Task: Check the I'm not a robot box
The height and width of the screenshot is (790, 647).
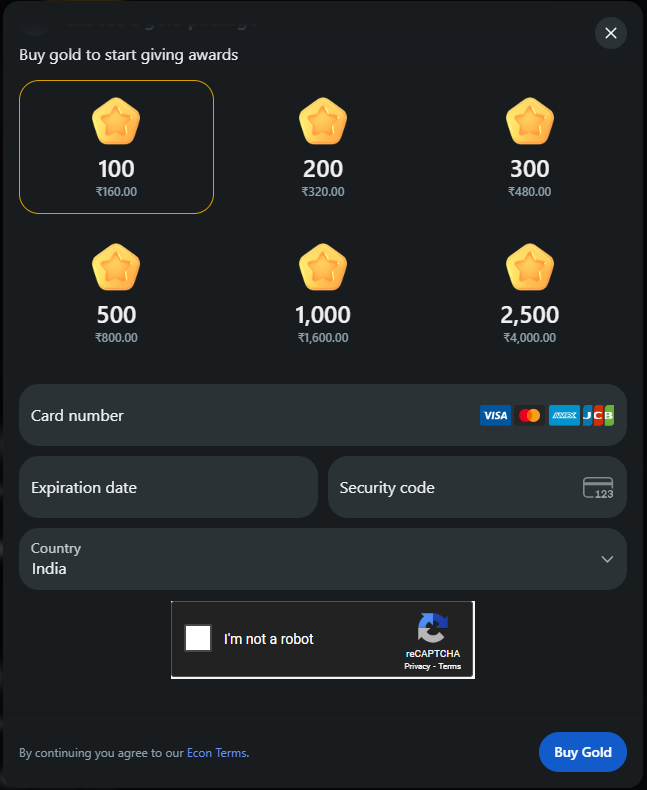Action: 198,638
